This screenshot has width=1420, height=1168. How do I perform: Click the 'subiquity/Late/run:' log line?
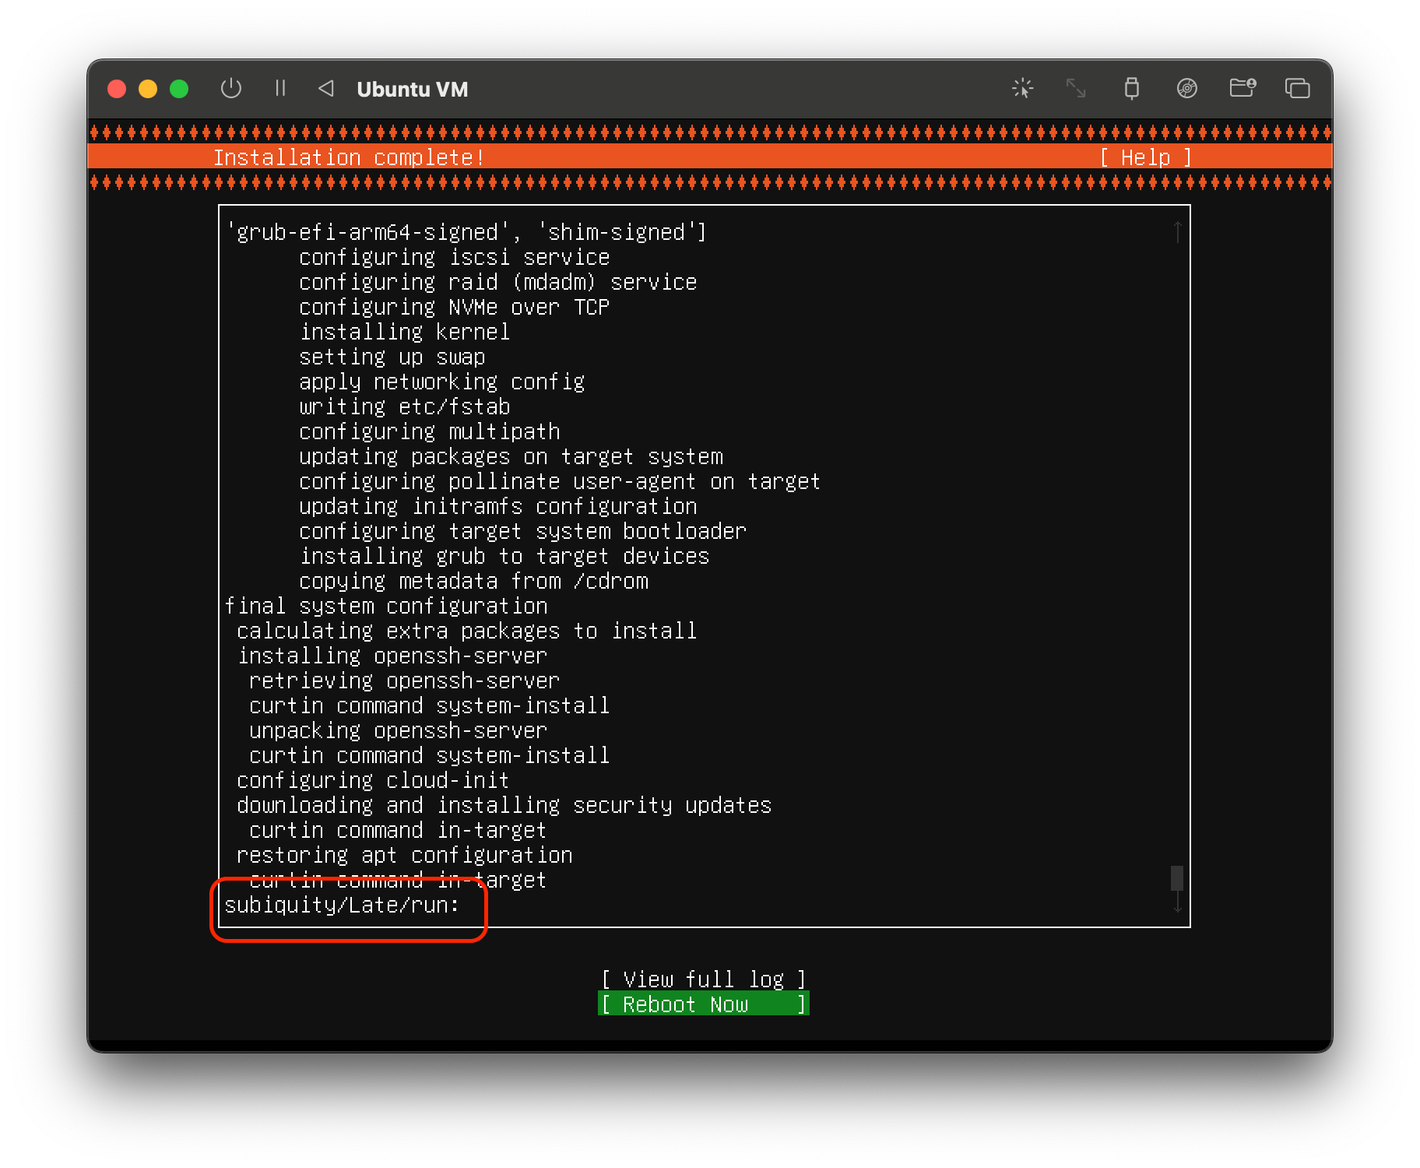coord(342,905)
